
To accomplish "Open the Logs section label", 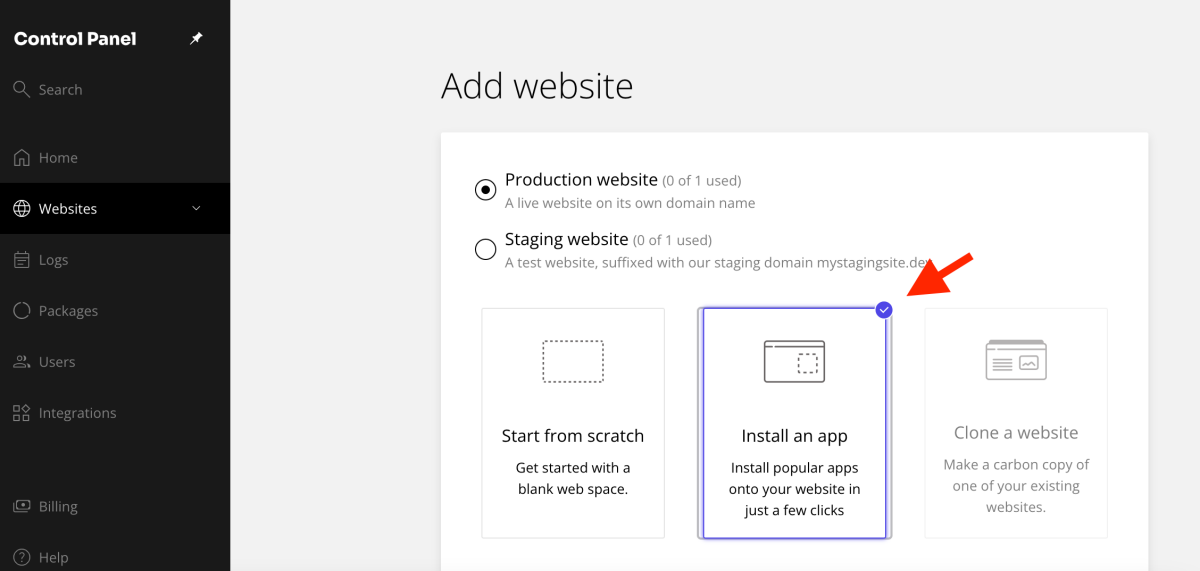I will point(53,260).
